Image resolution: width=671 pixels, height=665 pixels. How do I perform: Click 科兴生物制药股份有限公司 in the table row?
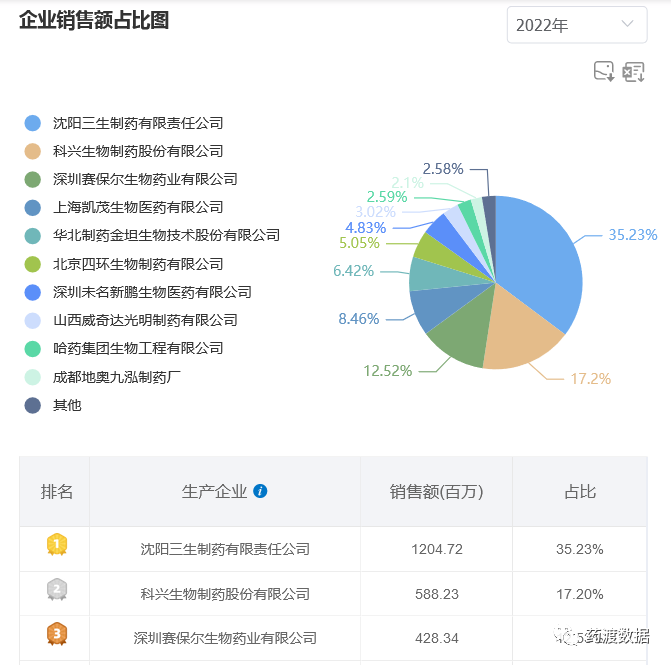point(225,594)
